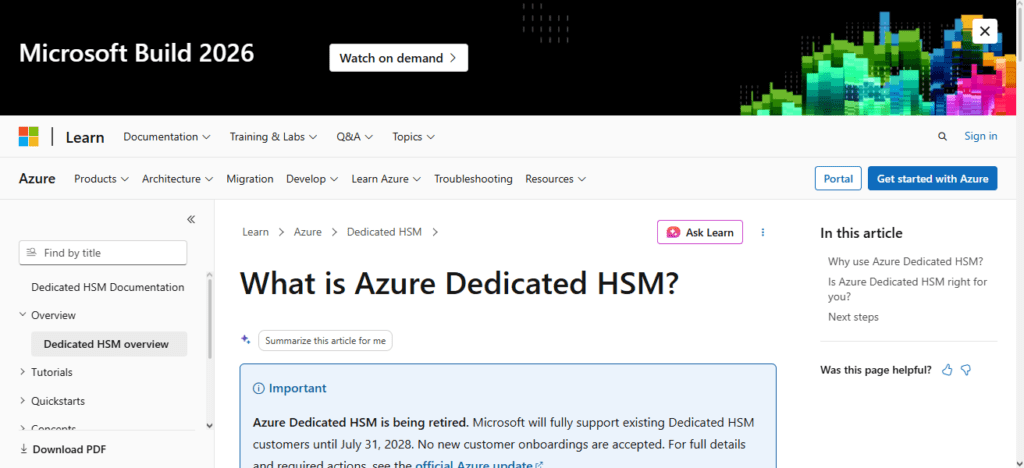Open the Ask Learn assistant
Screen dimensions: 1024x468
pos(700,232)
